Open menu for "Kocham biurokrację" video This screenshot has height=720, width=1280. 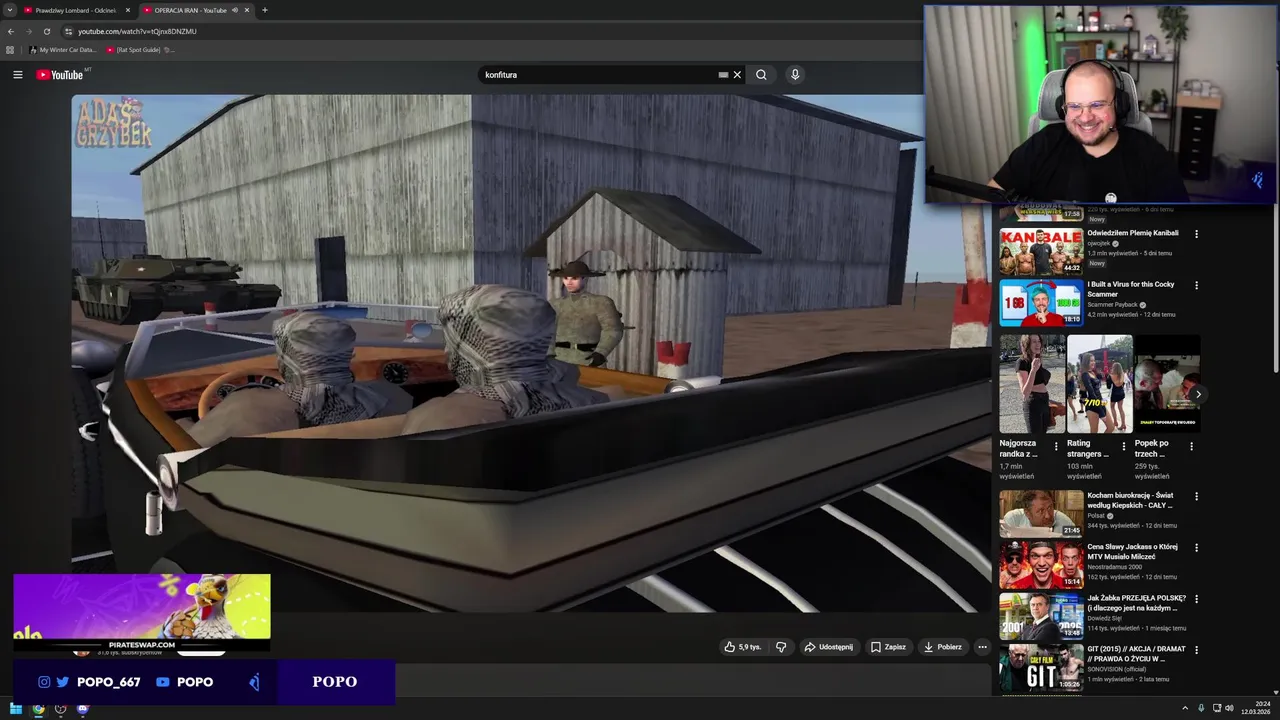point(1196,496)
